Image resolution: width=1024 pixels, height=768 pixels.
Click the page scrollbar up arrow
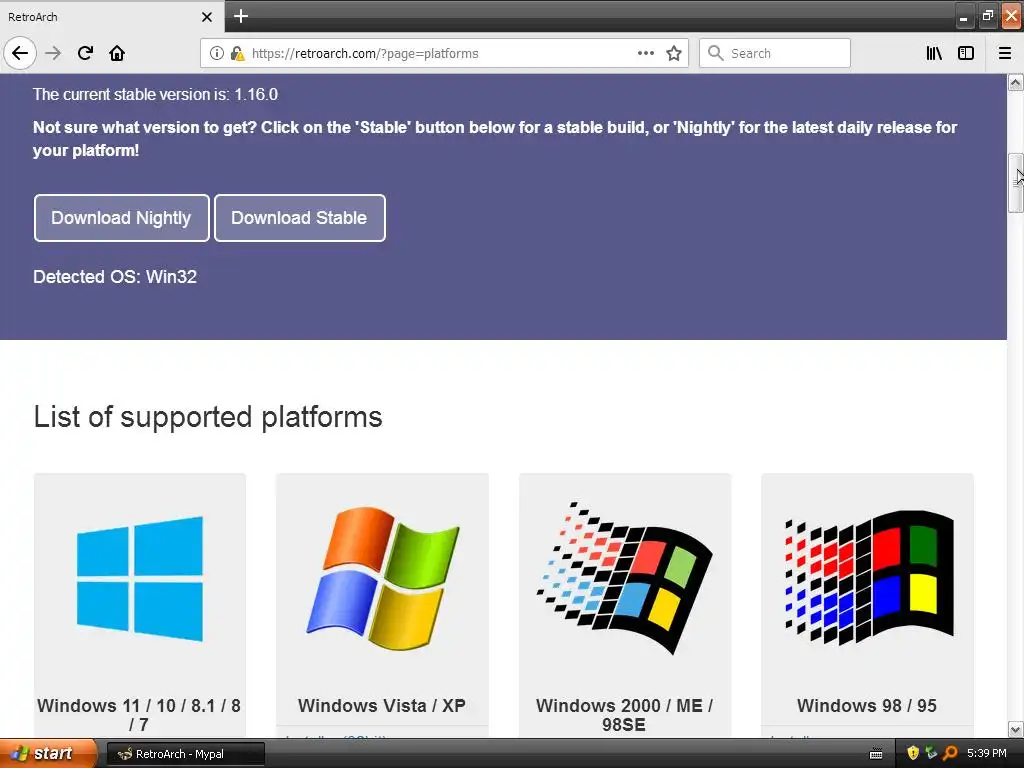coord(1016,82)
